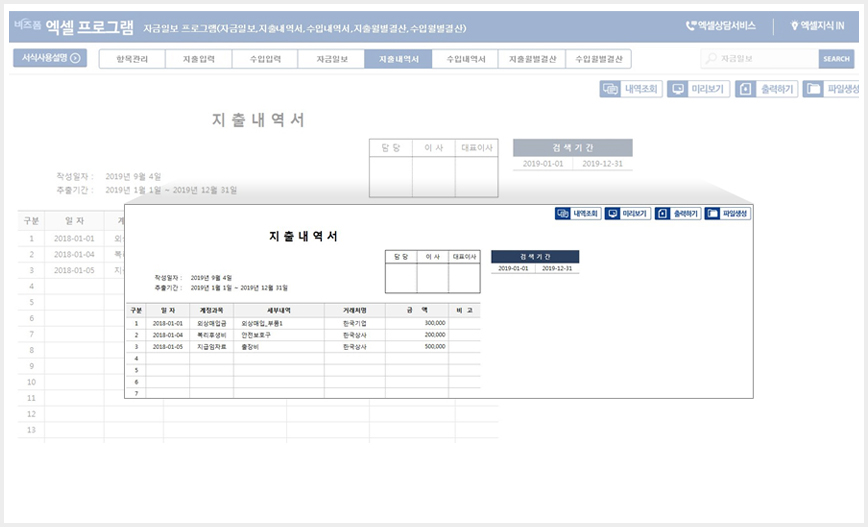
Task: Click the magnifier icon in search box
Action: click(x=711, y=58)
